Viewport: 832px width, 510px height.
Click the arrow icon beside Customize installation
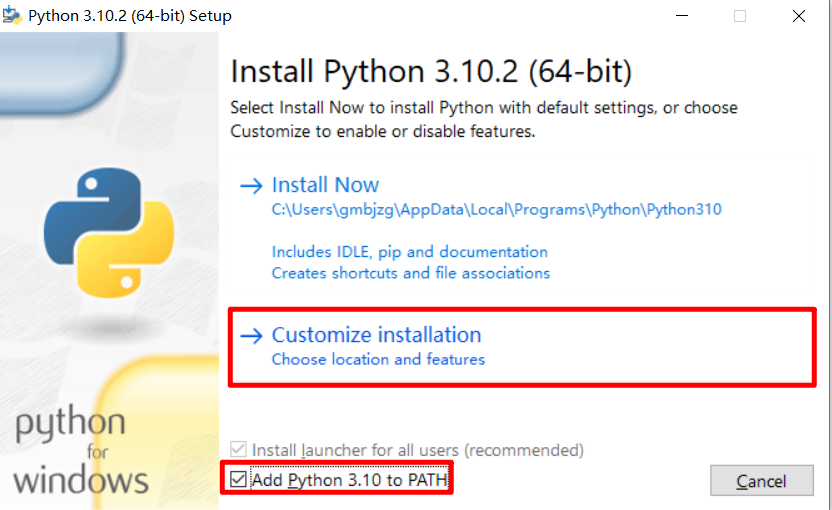250,336
